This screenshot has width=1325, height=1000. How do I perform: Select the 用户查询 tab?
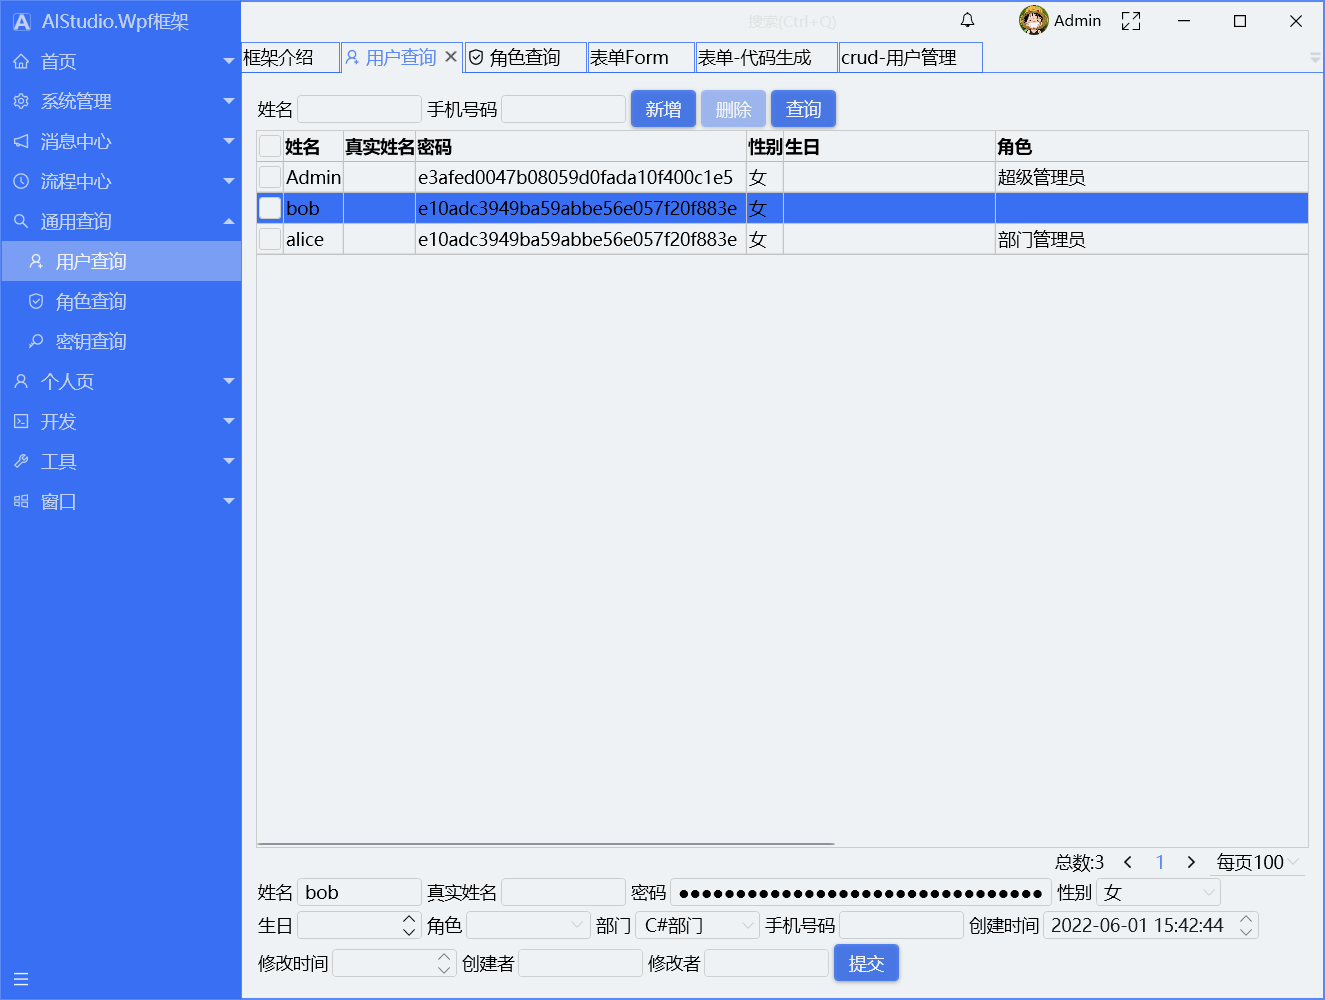tap(401, 58)
